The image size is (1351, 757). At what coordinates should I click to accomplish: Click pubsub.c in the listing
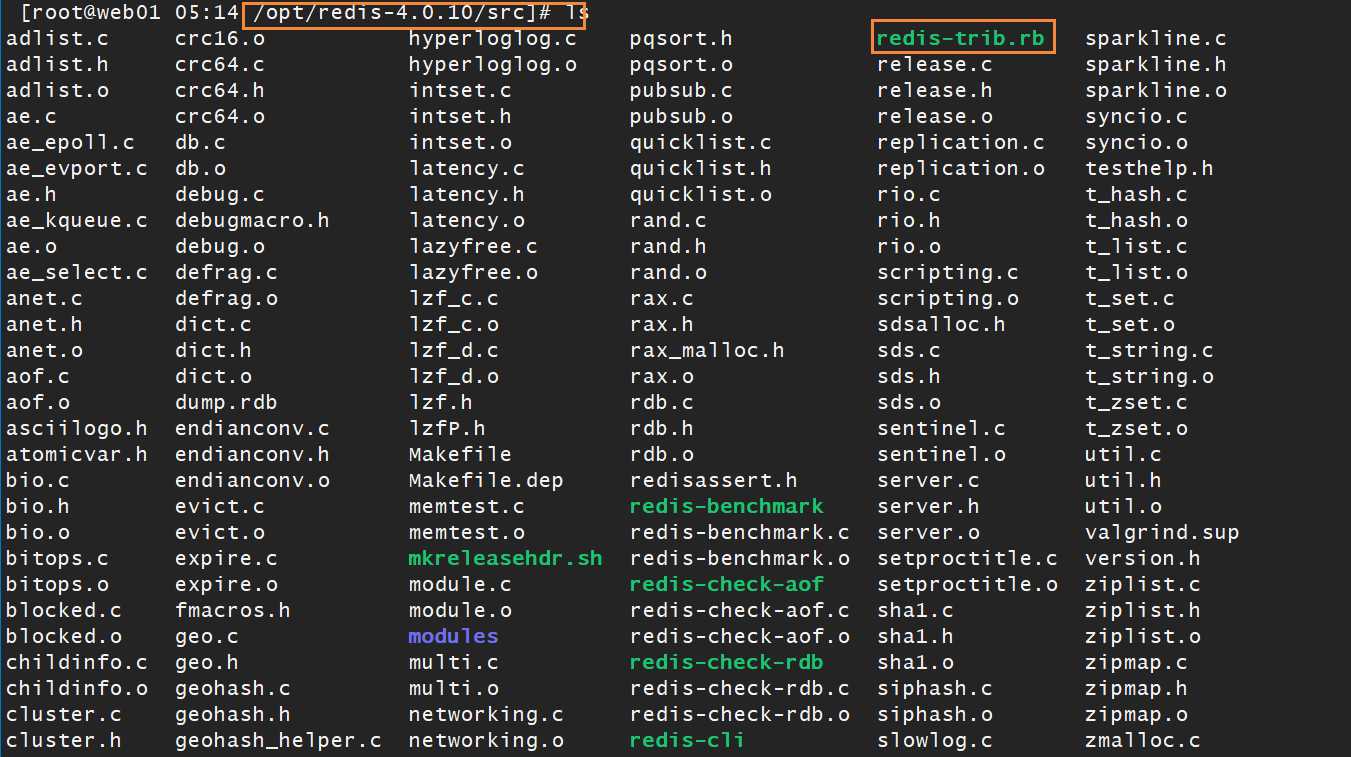click(681, 90)
